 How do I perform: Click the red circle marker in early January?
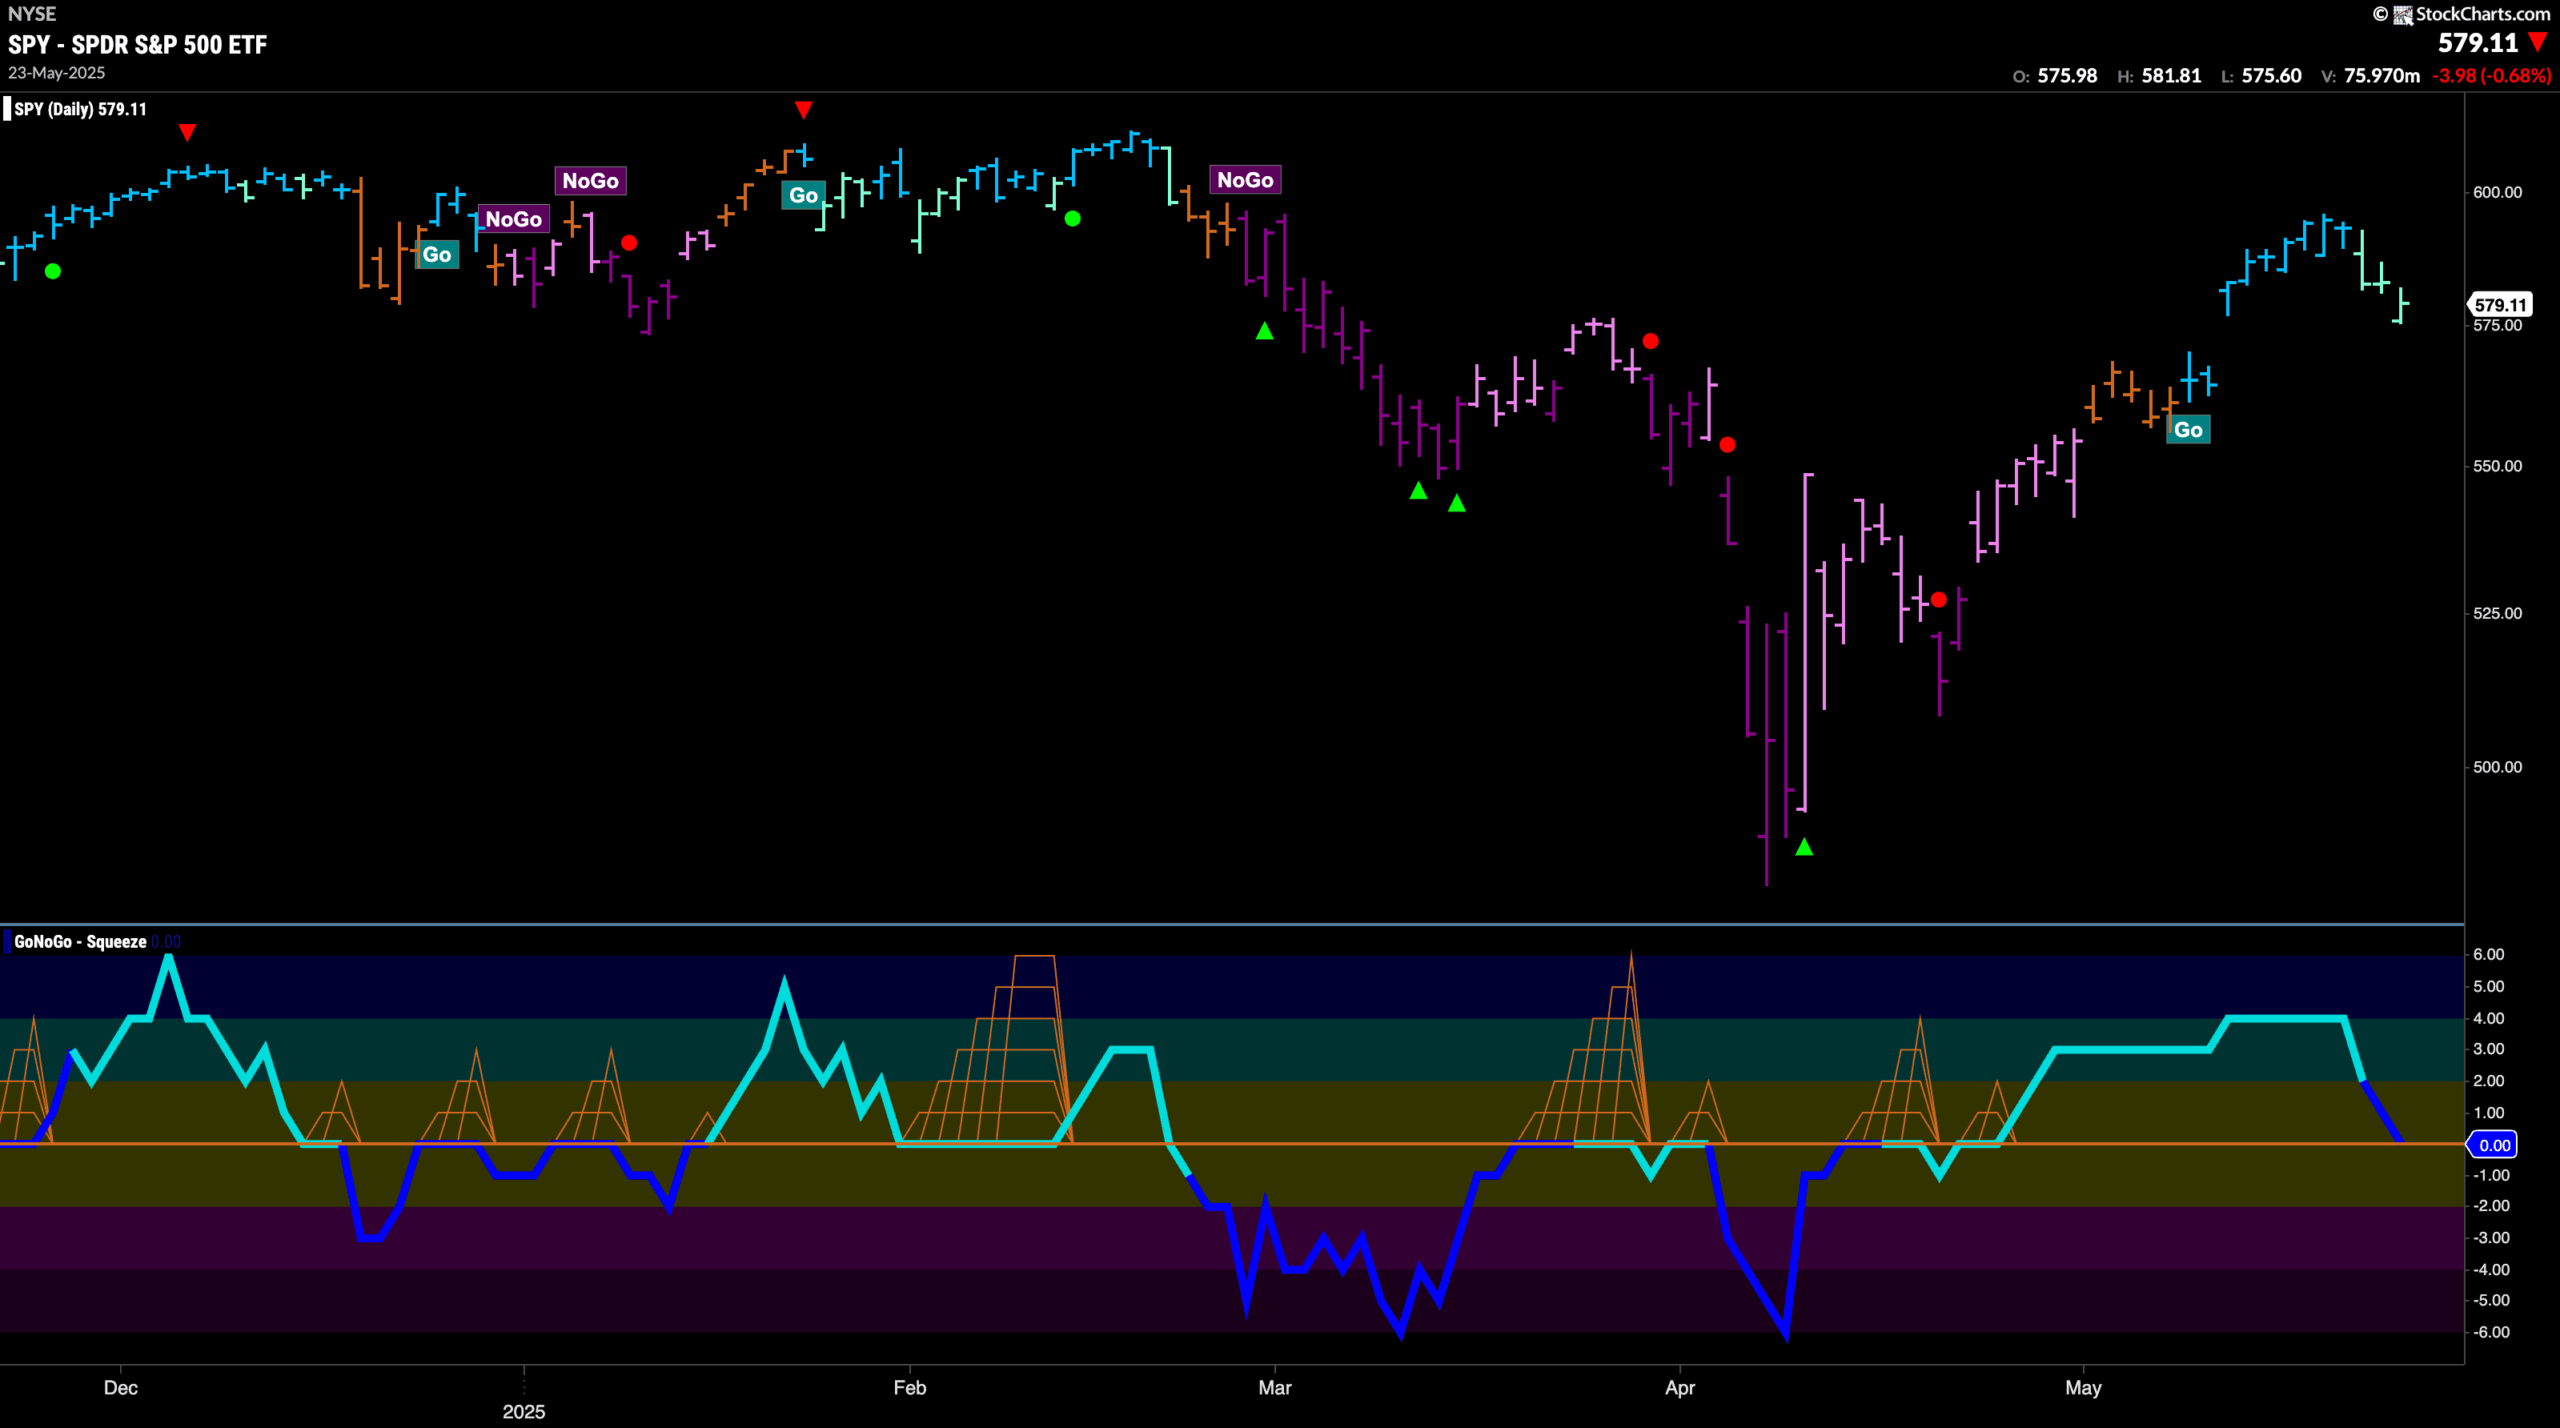click(x=629, y=243)
